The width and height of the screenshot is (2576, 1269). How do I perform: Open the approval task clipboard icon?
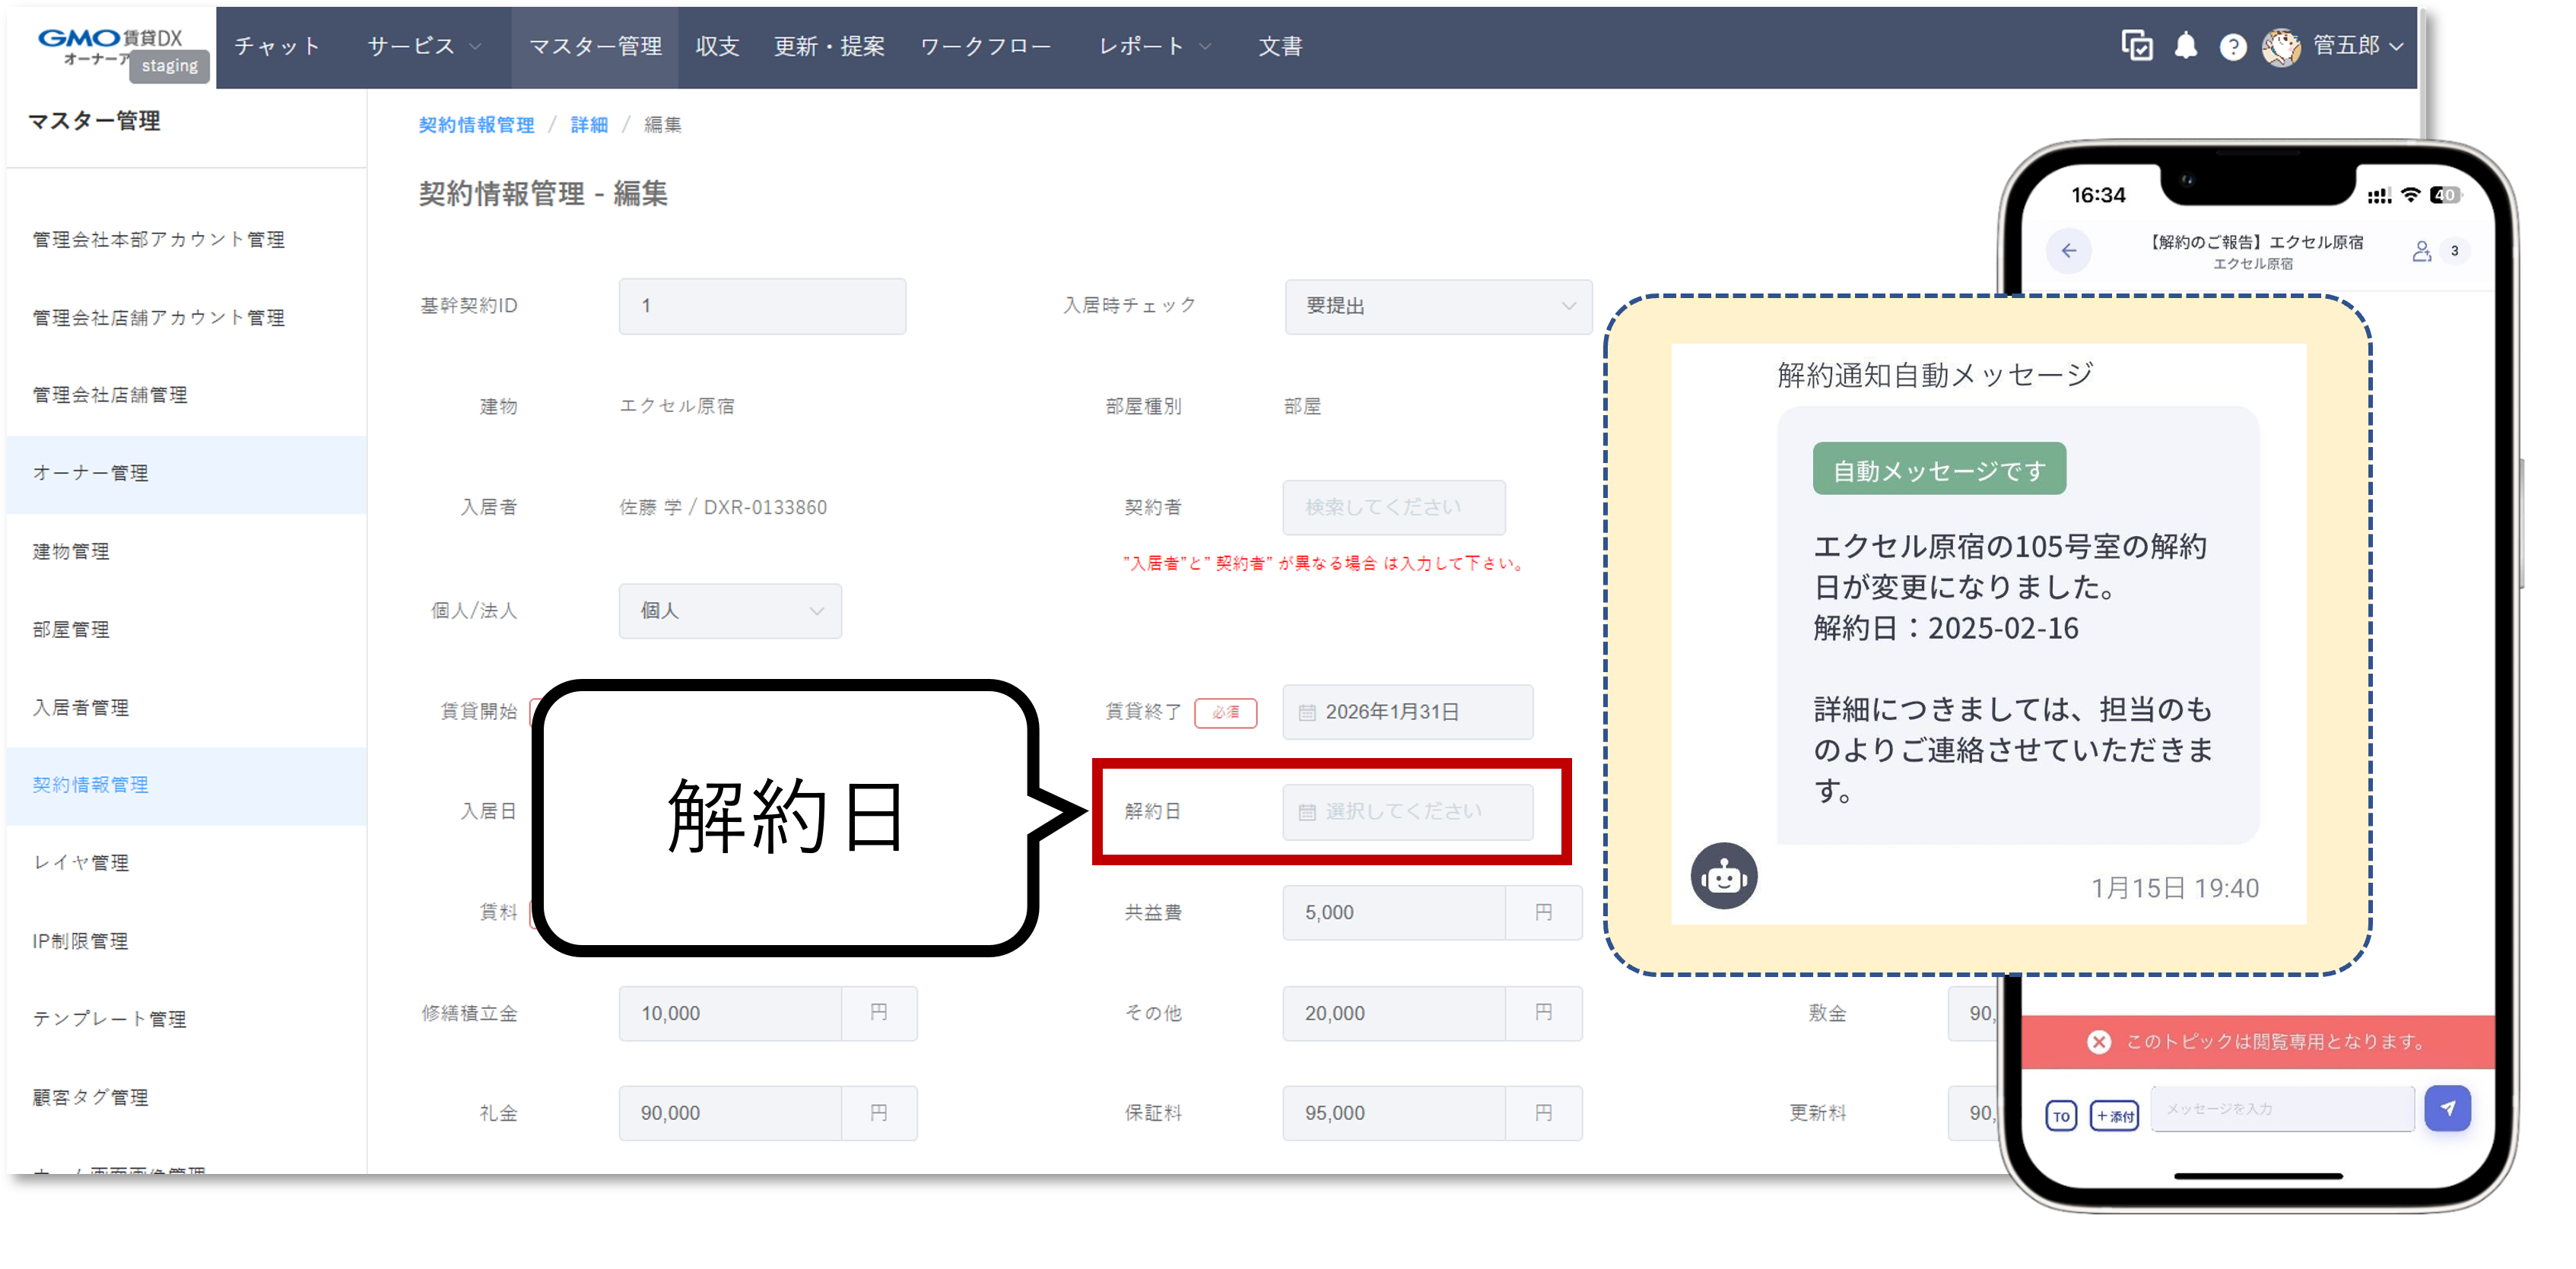click(x=2137, y=46)
